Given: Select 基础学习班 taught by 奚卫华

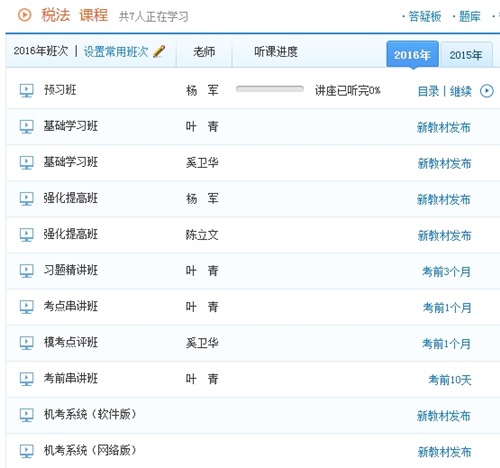Looking at the screenshot, I should (71, 162).
